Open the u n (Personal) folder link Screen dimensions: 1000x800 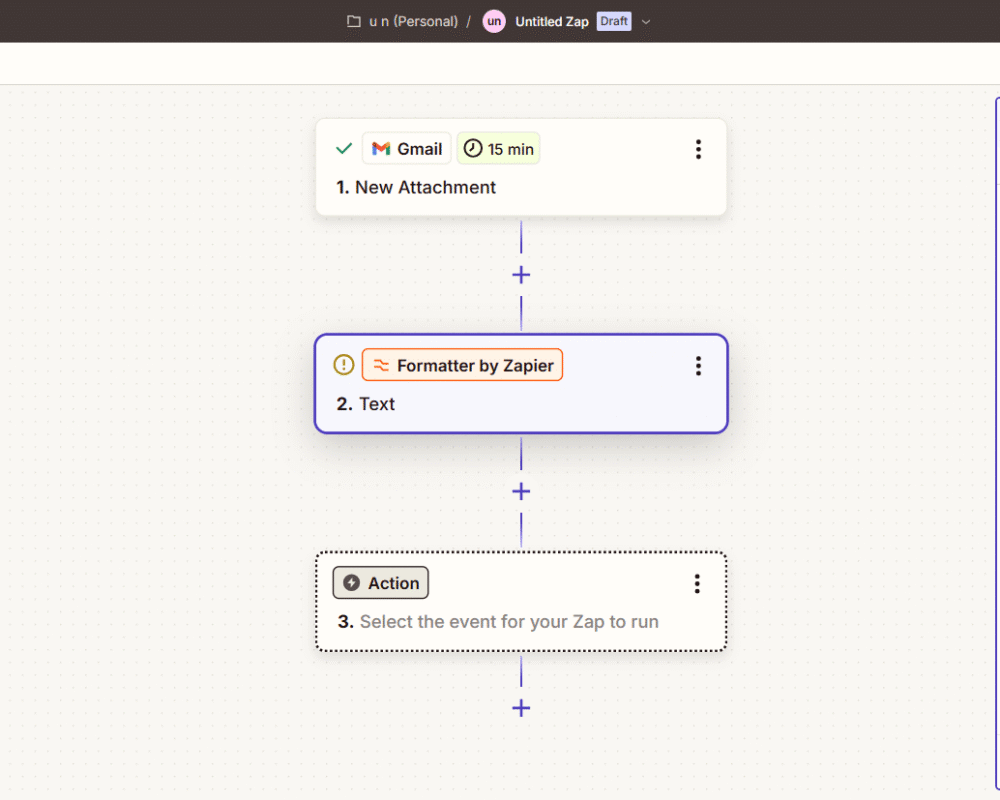click(x=413, y=22)
